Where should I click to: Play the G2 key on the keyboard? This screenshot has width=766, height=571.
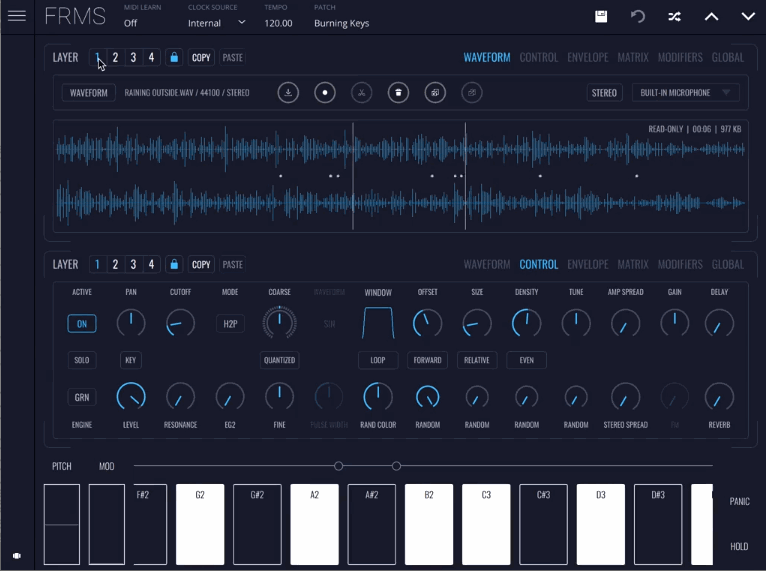200,524
